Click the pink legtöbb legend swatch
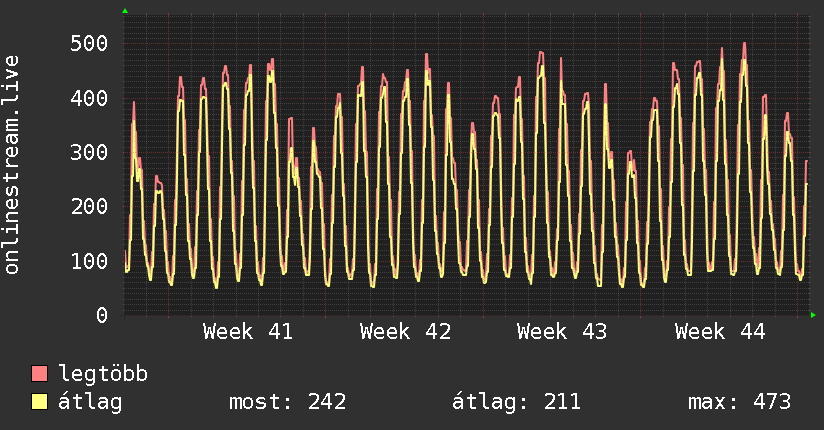Screen dimensions: 824x430 39,373
